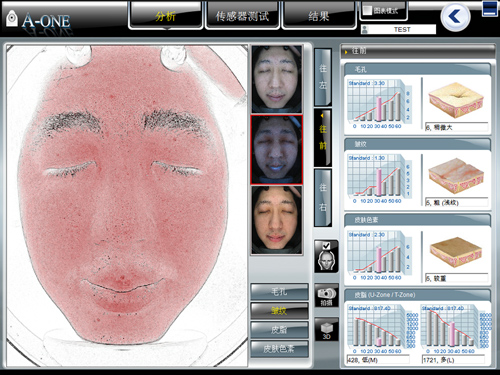This screenshot has width=500, height=375.
Task: Click the 428 U-Zone result field
Action: (x=378, y=360)
